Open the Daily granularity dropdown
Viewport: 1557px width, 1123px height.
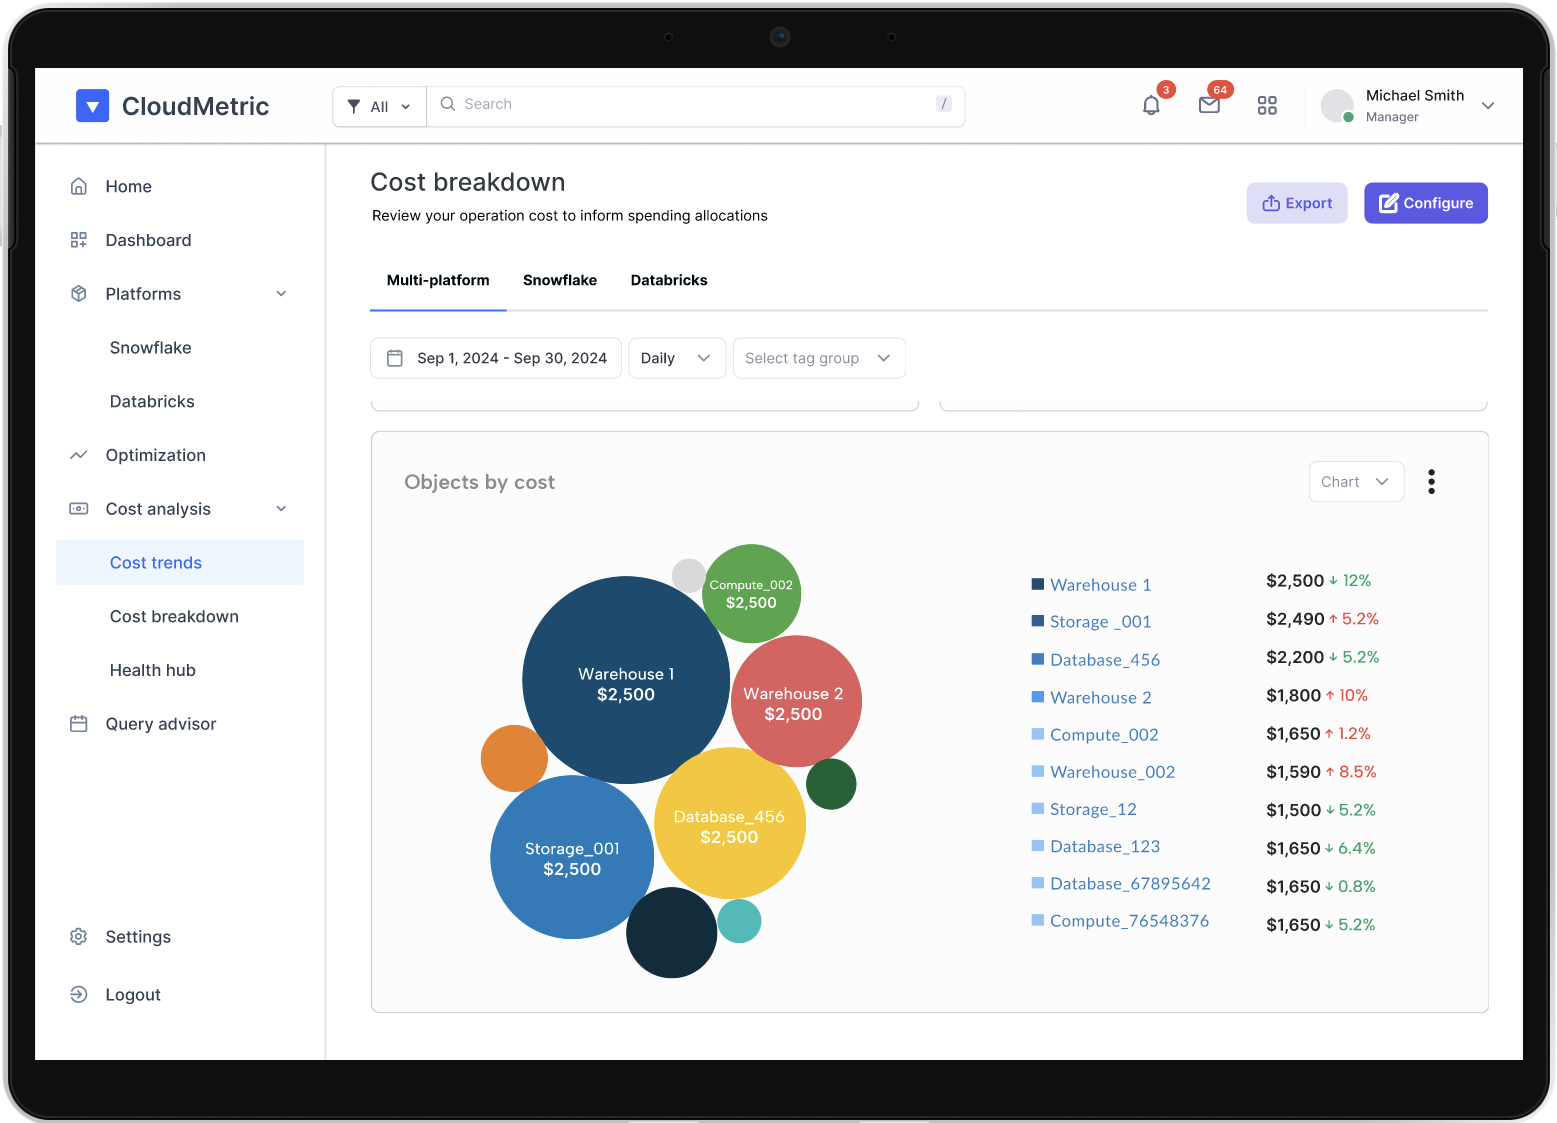[676, 358]
